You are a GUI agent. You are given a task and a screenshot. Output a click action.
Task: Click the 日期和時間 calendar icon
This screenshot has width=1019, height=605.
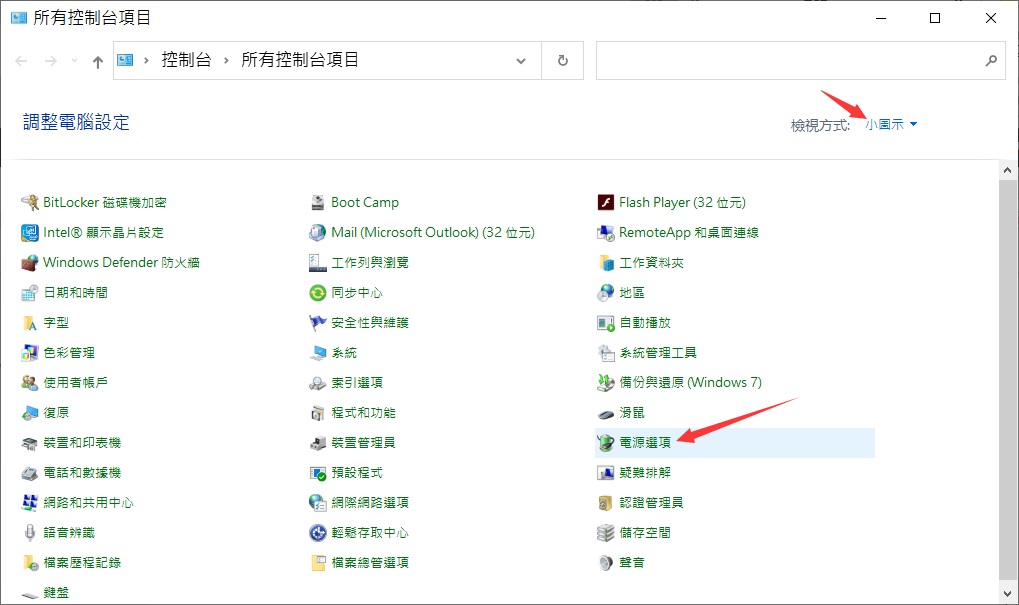(30, 292)
